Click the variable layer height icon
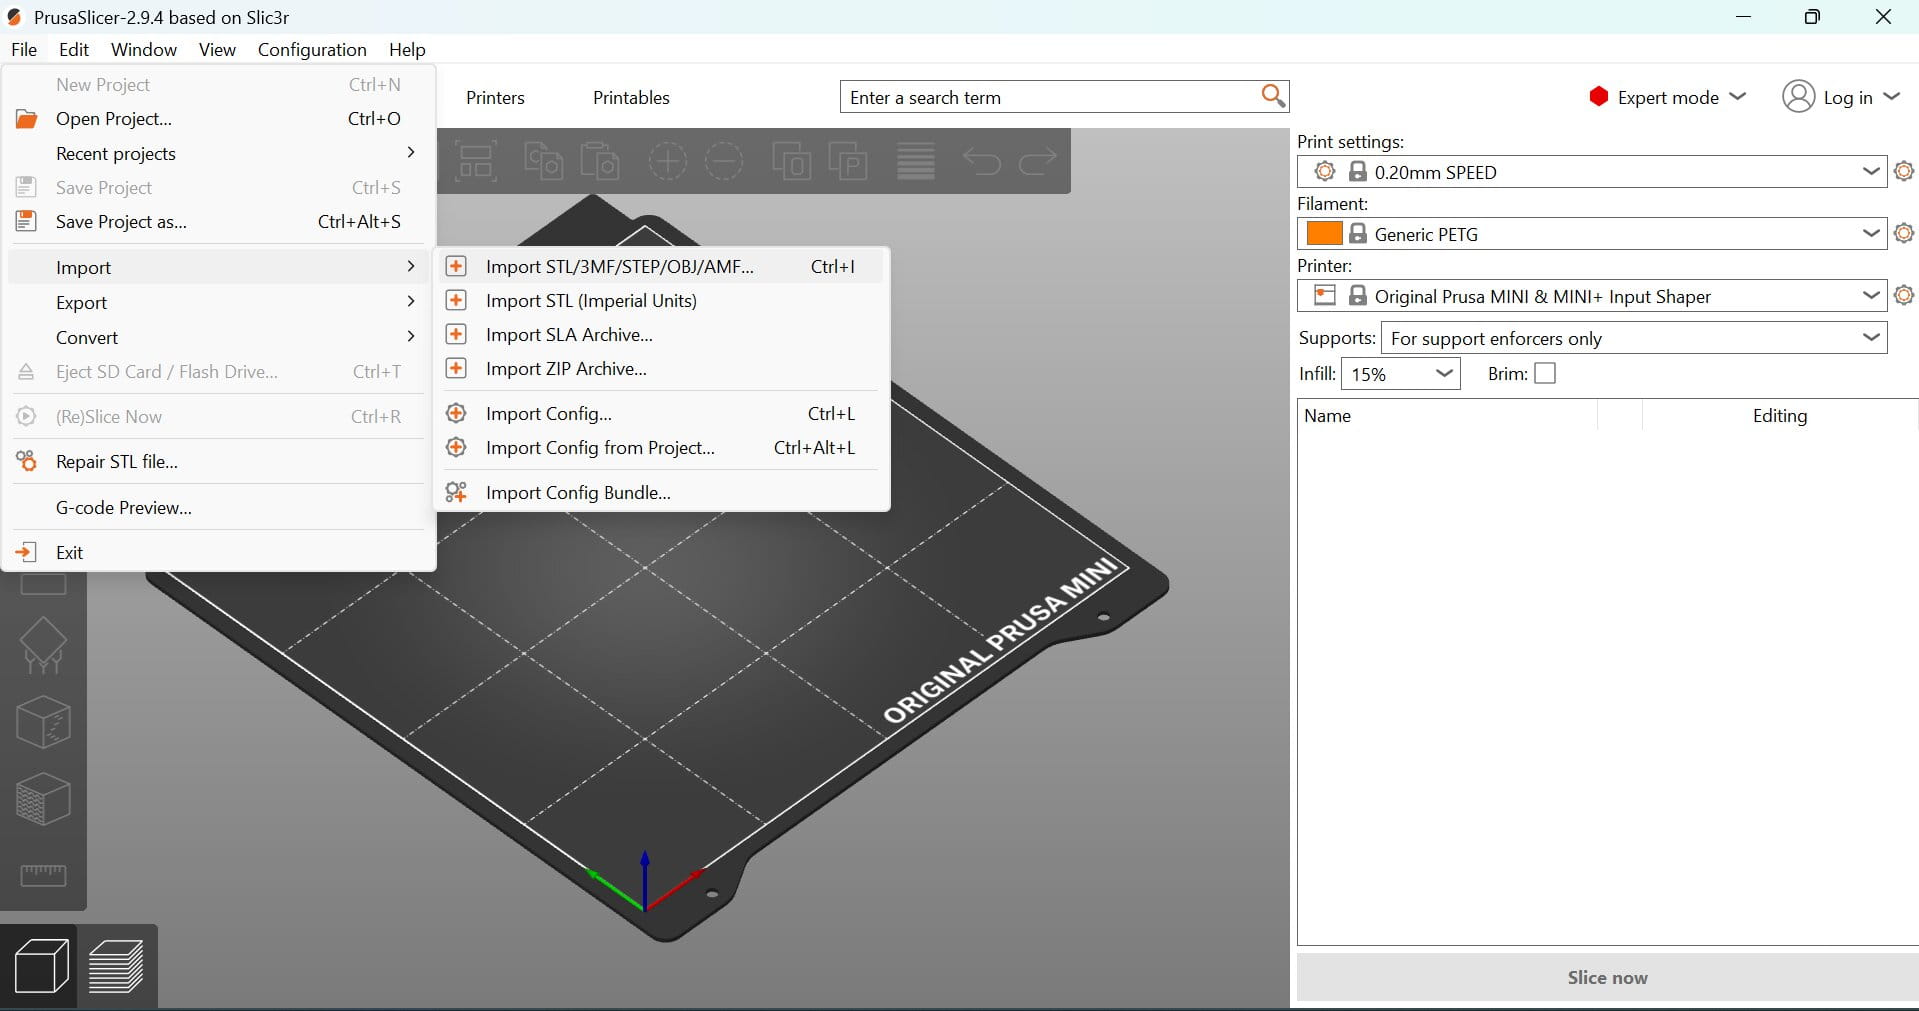 point(915,161)
